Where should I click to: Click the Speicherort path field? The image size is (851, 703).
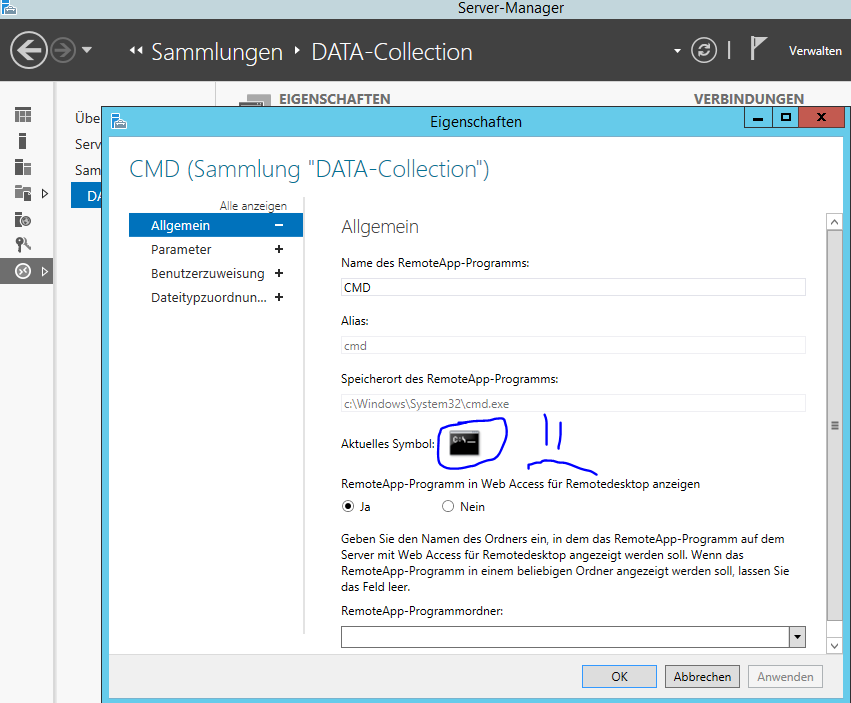tap(573, 403)
